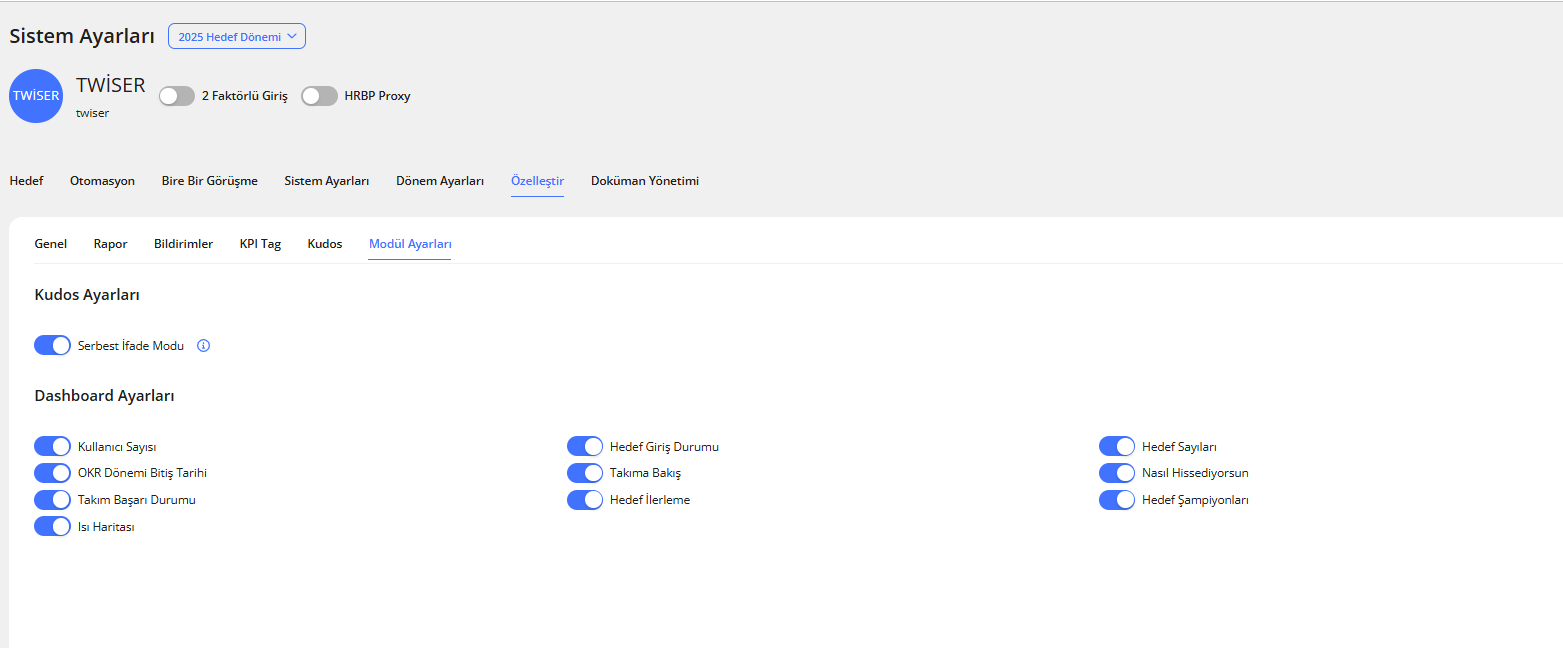The image size is (1563, 648).
Task: Turn off Kullanıcı Sayısı dashboard toggle
Action: click(53, 446)
